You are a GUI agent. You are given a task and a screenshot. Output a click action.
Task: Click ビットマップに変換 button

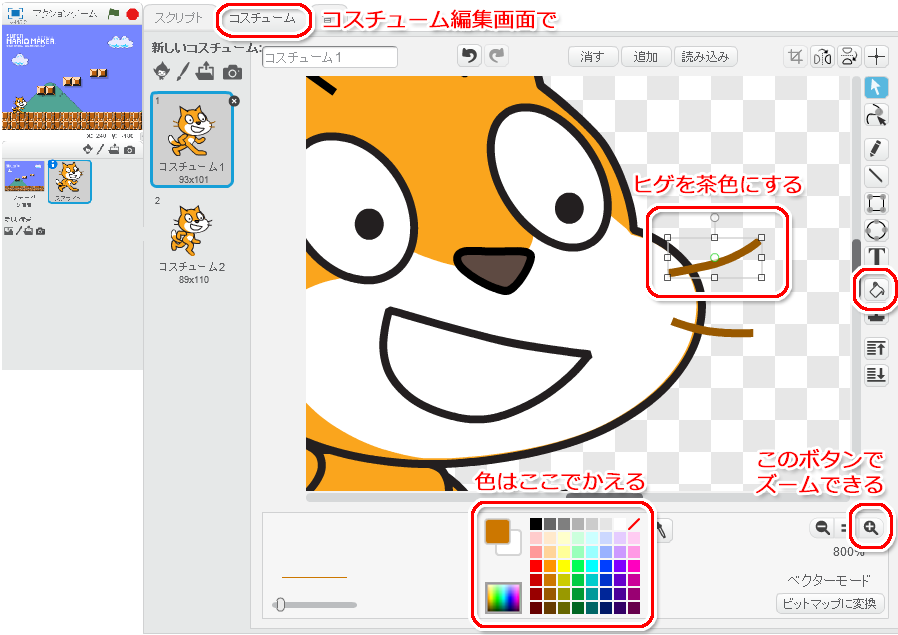830,604
